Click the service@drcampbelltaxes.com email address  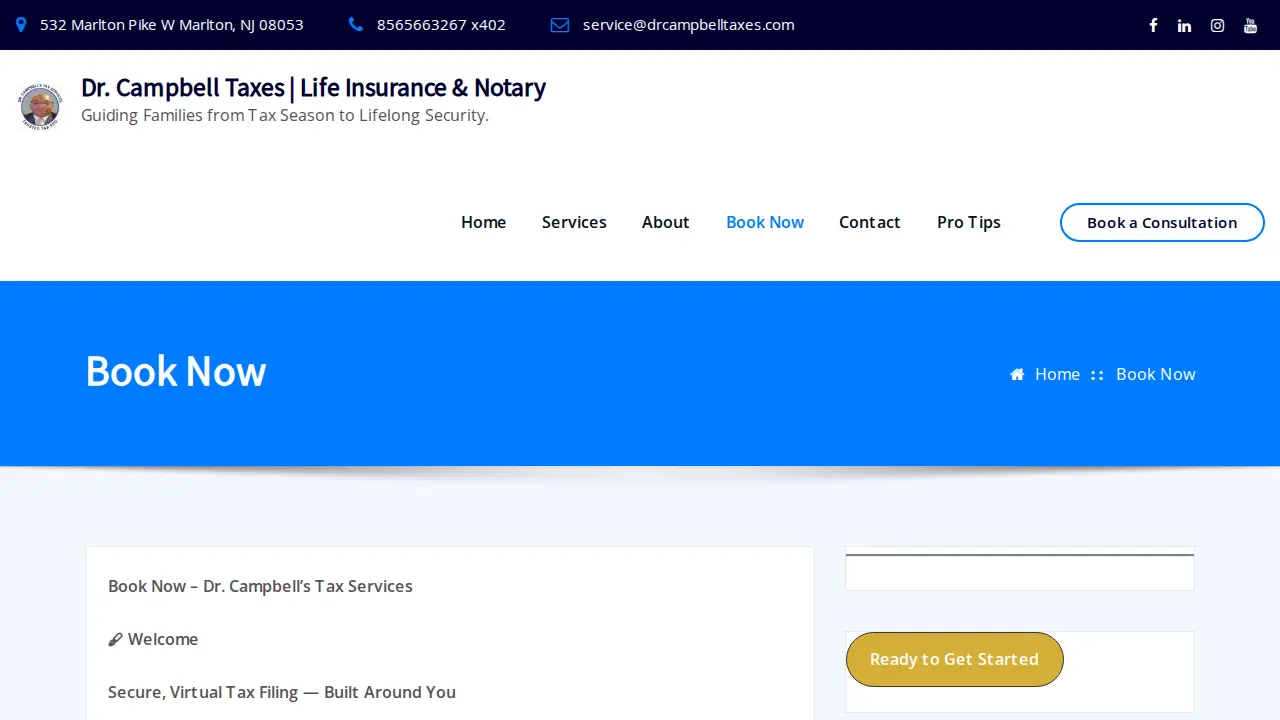tap(689, 25)
